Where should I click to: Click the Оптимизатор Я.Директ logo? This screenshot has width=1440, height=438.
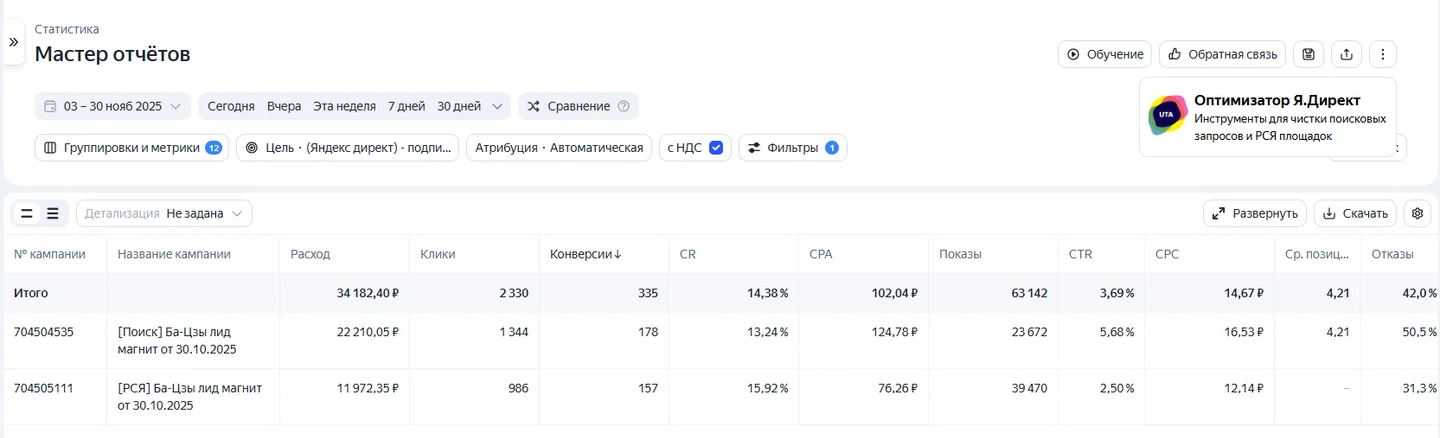tap(1167, 115)
